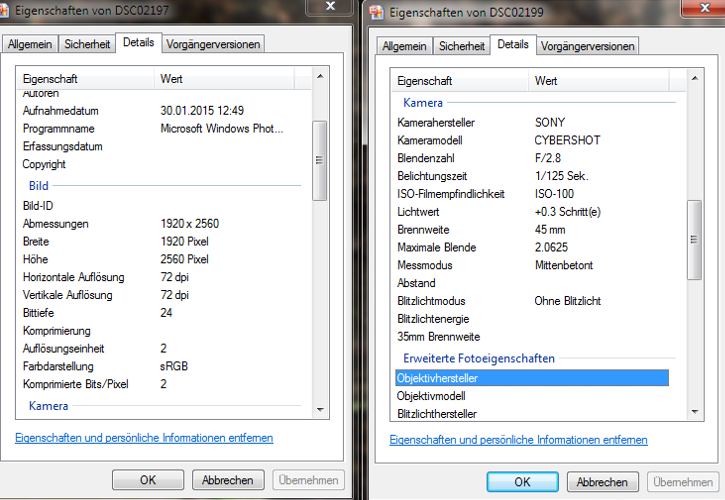Select Details tab in DSC02197 window
This screenshot has width=725, height=500.
[x=138, y=43]
